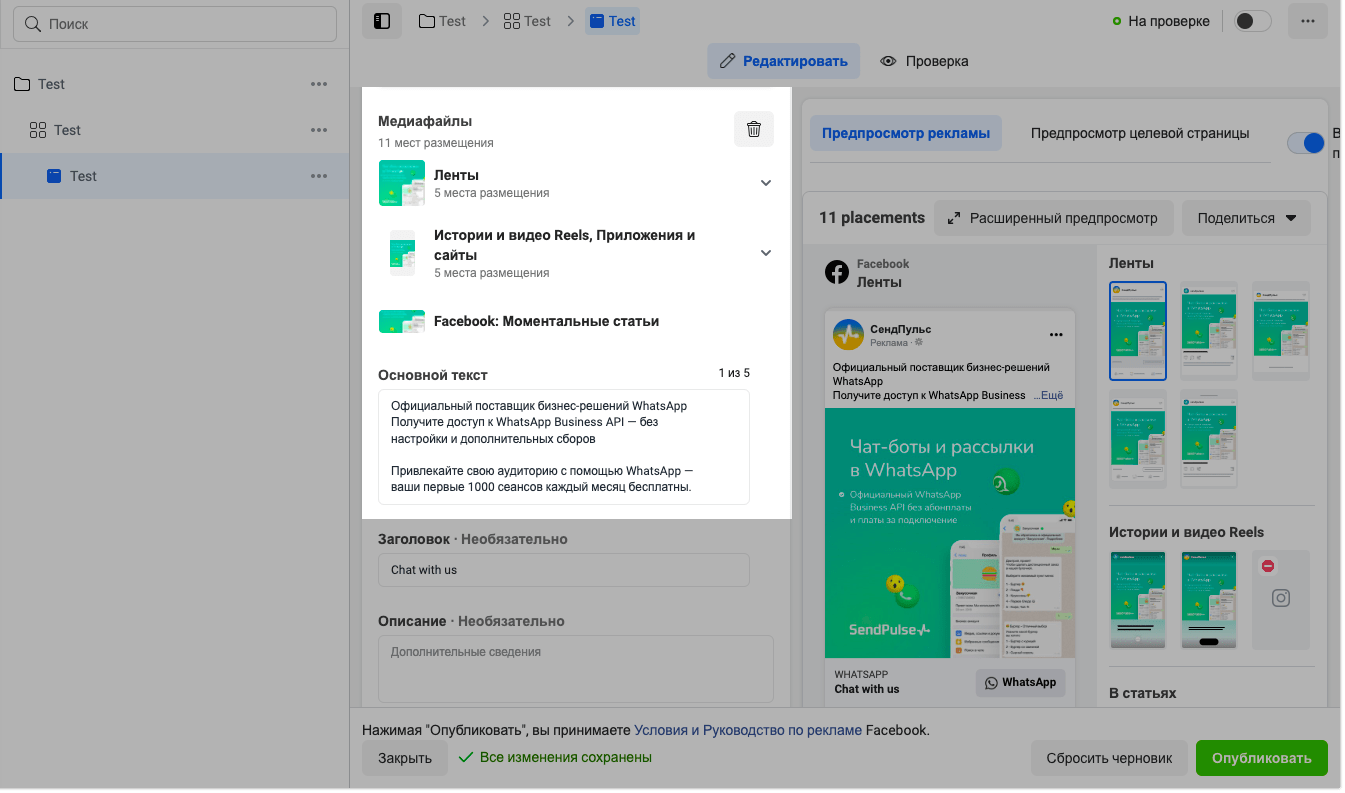This screenshot has width=1345, height=793.
Task: Click the trash icon in Медиафайлы section
Action: [x=754, y=129]
